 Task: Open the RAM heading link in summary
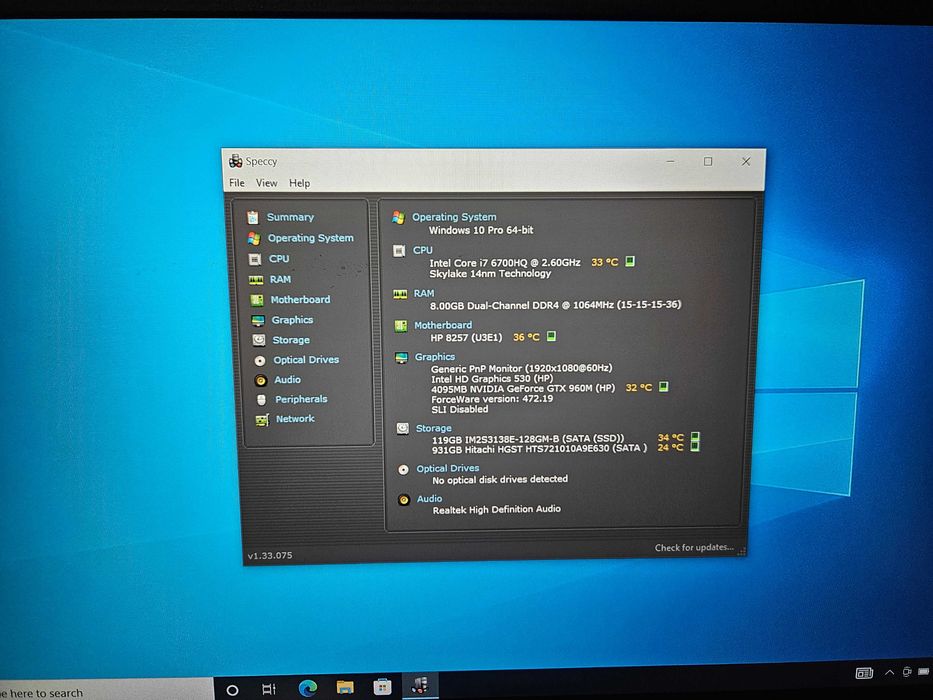pyautogui.click(x=424, y=293)
